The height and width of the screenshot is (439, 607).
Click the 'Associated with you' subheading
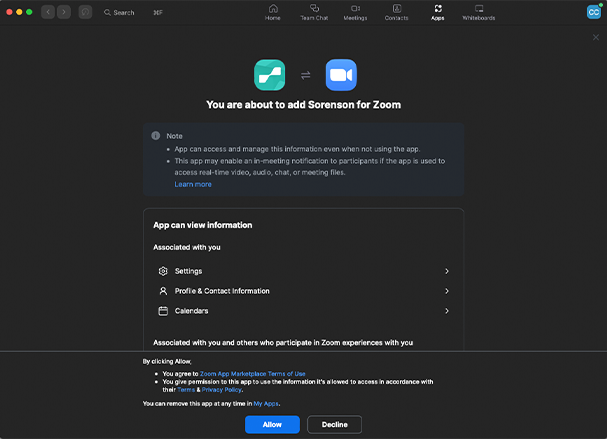[187, 247]
